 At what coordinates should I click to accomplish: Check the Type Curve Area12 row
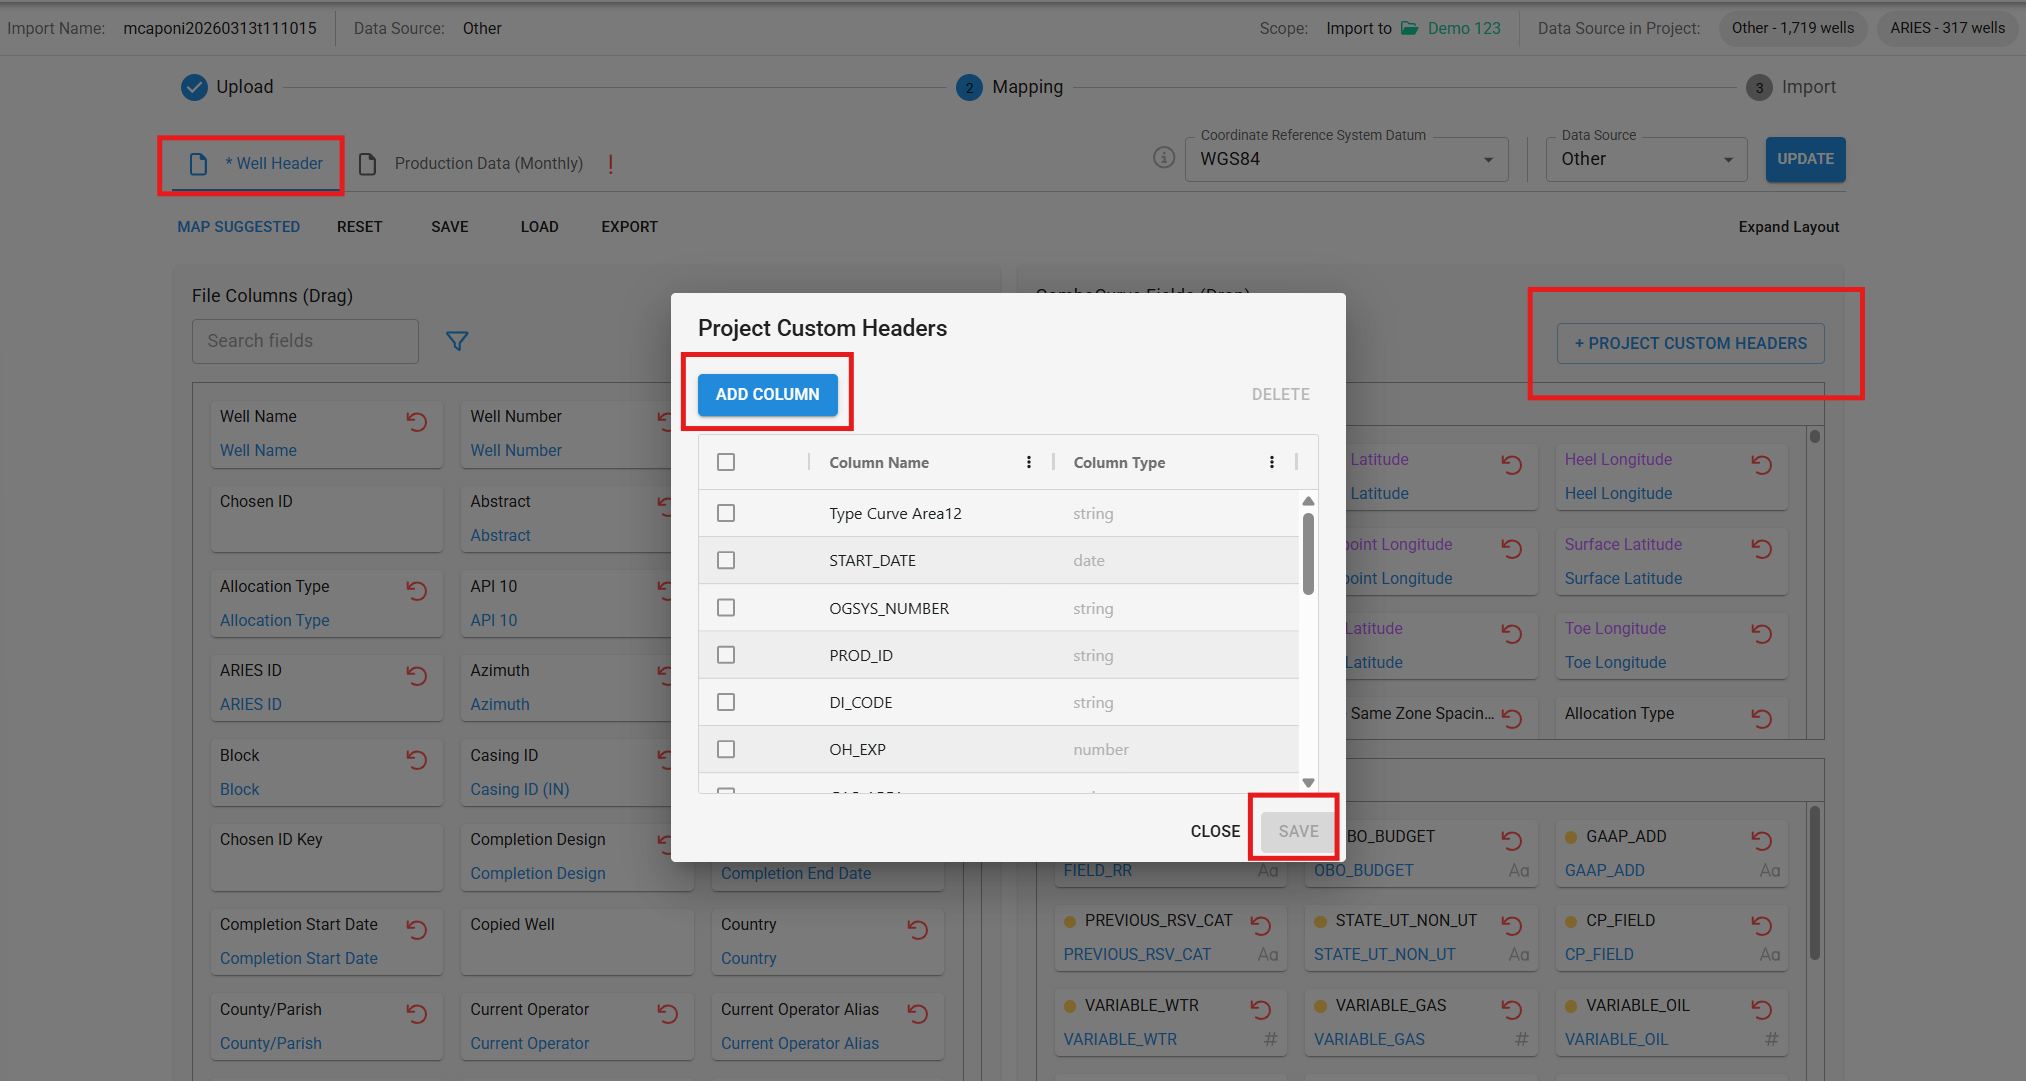click(x=726, y=513)
